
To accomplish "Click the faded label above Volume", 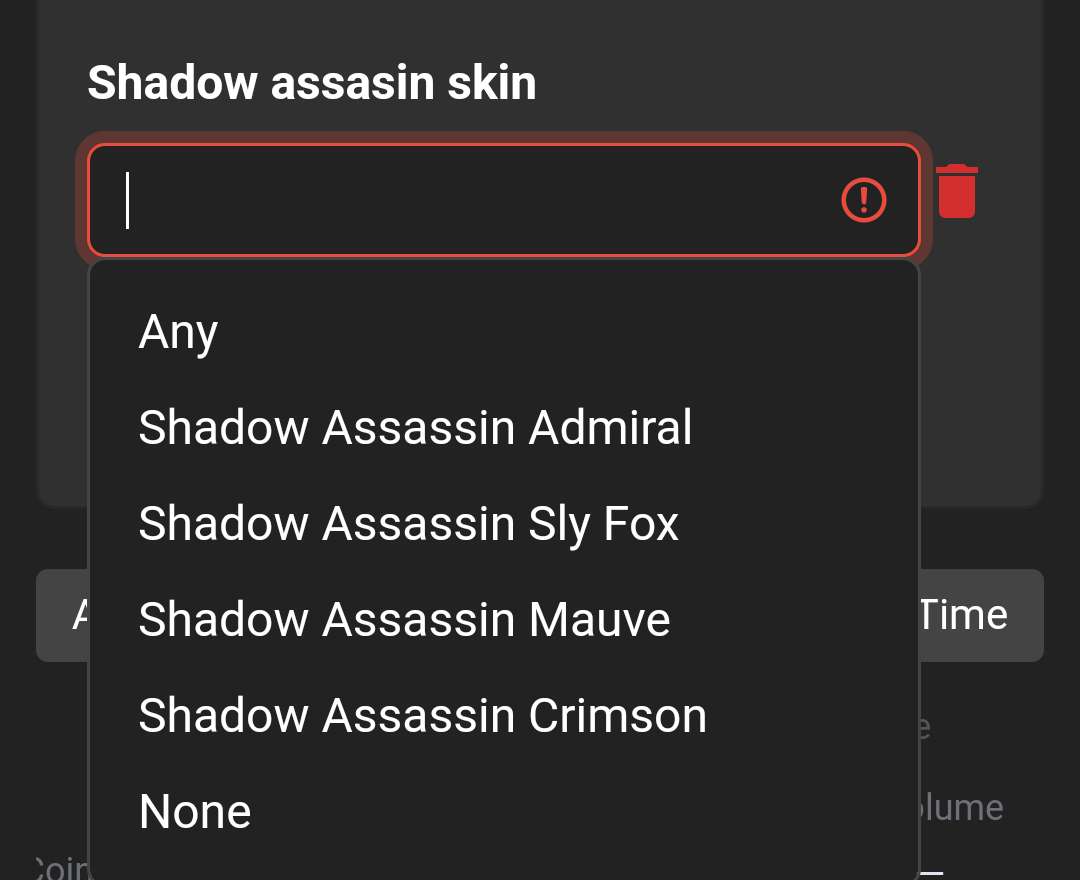I will (x=924, y=727).
